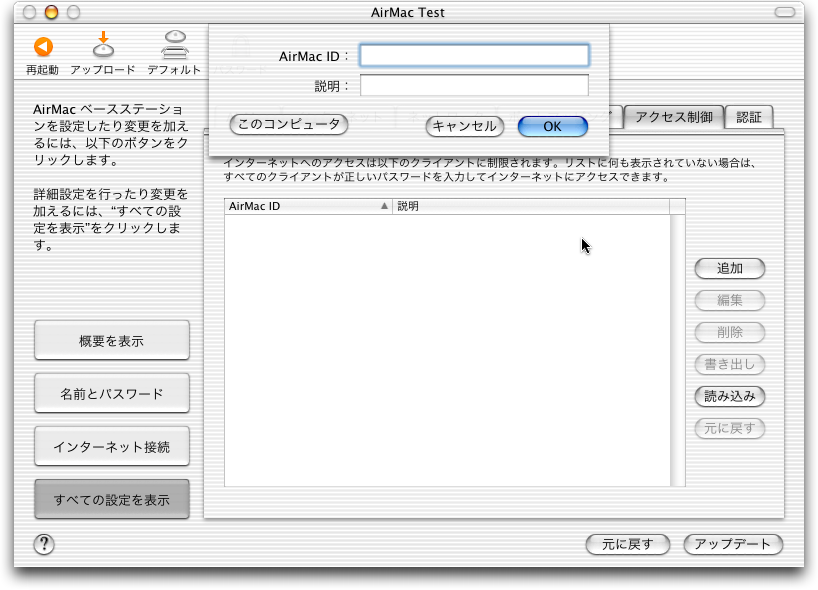
Task: Switch to the 認証 tab
Action: coord(749,117)
